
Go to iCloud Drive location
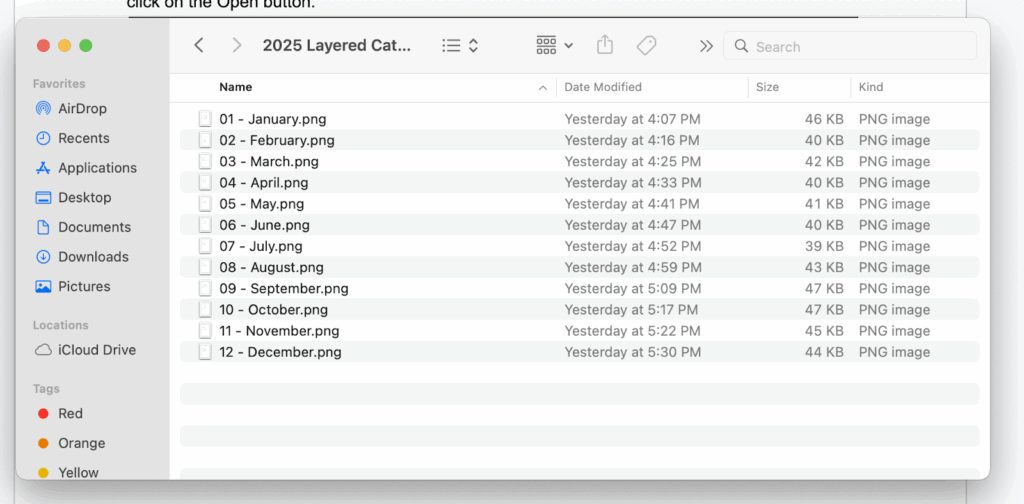pyautogui.click(x=96, y=350)
